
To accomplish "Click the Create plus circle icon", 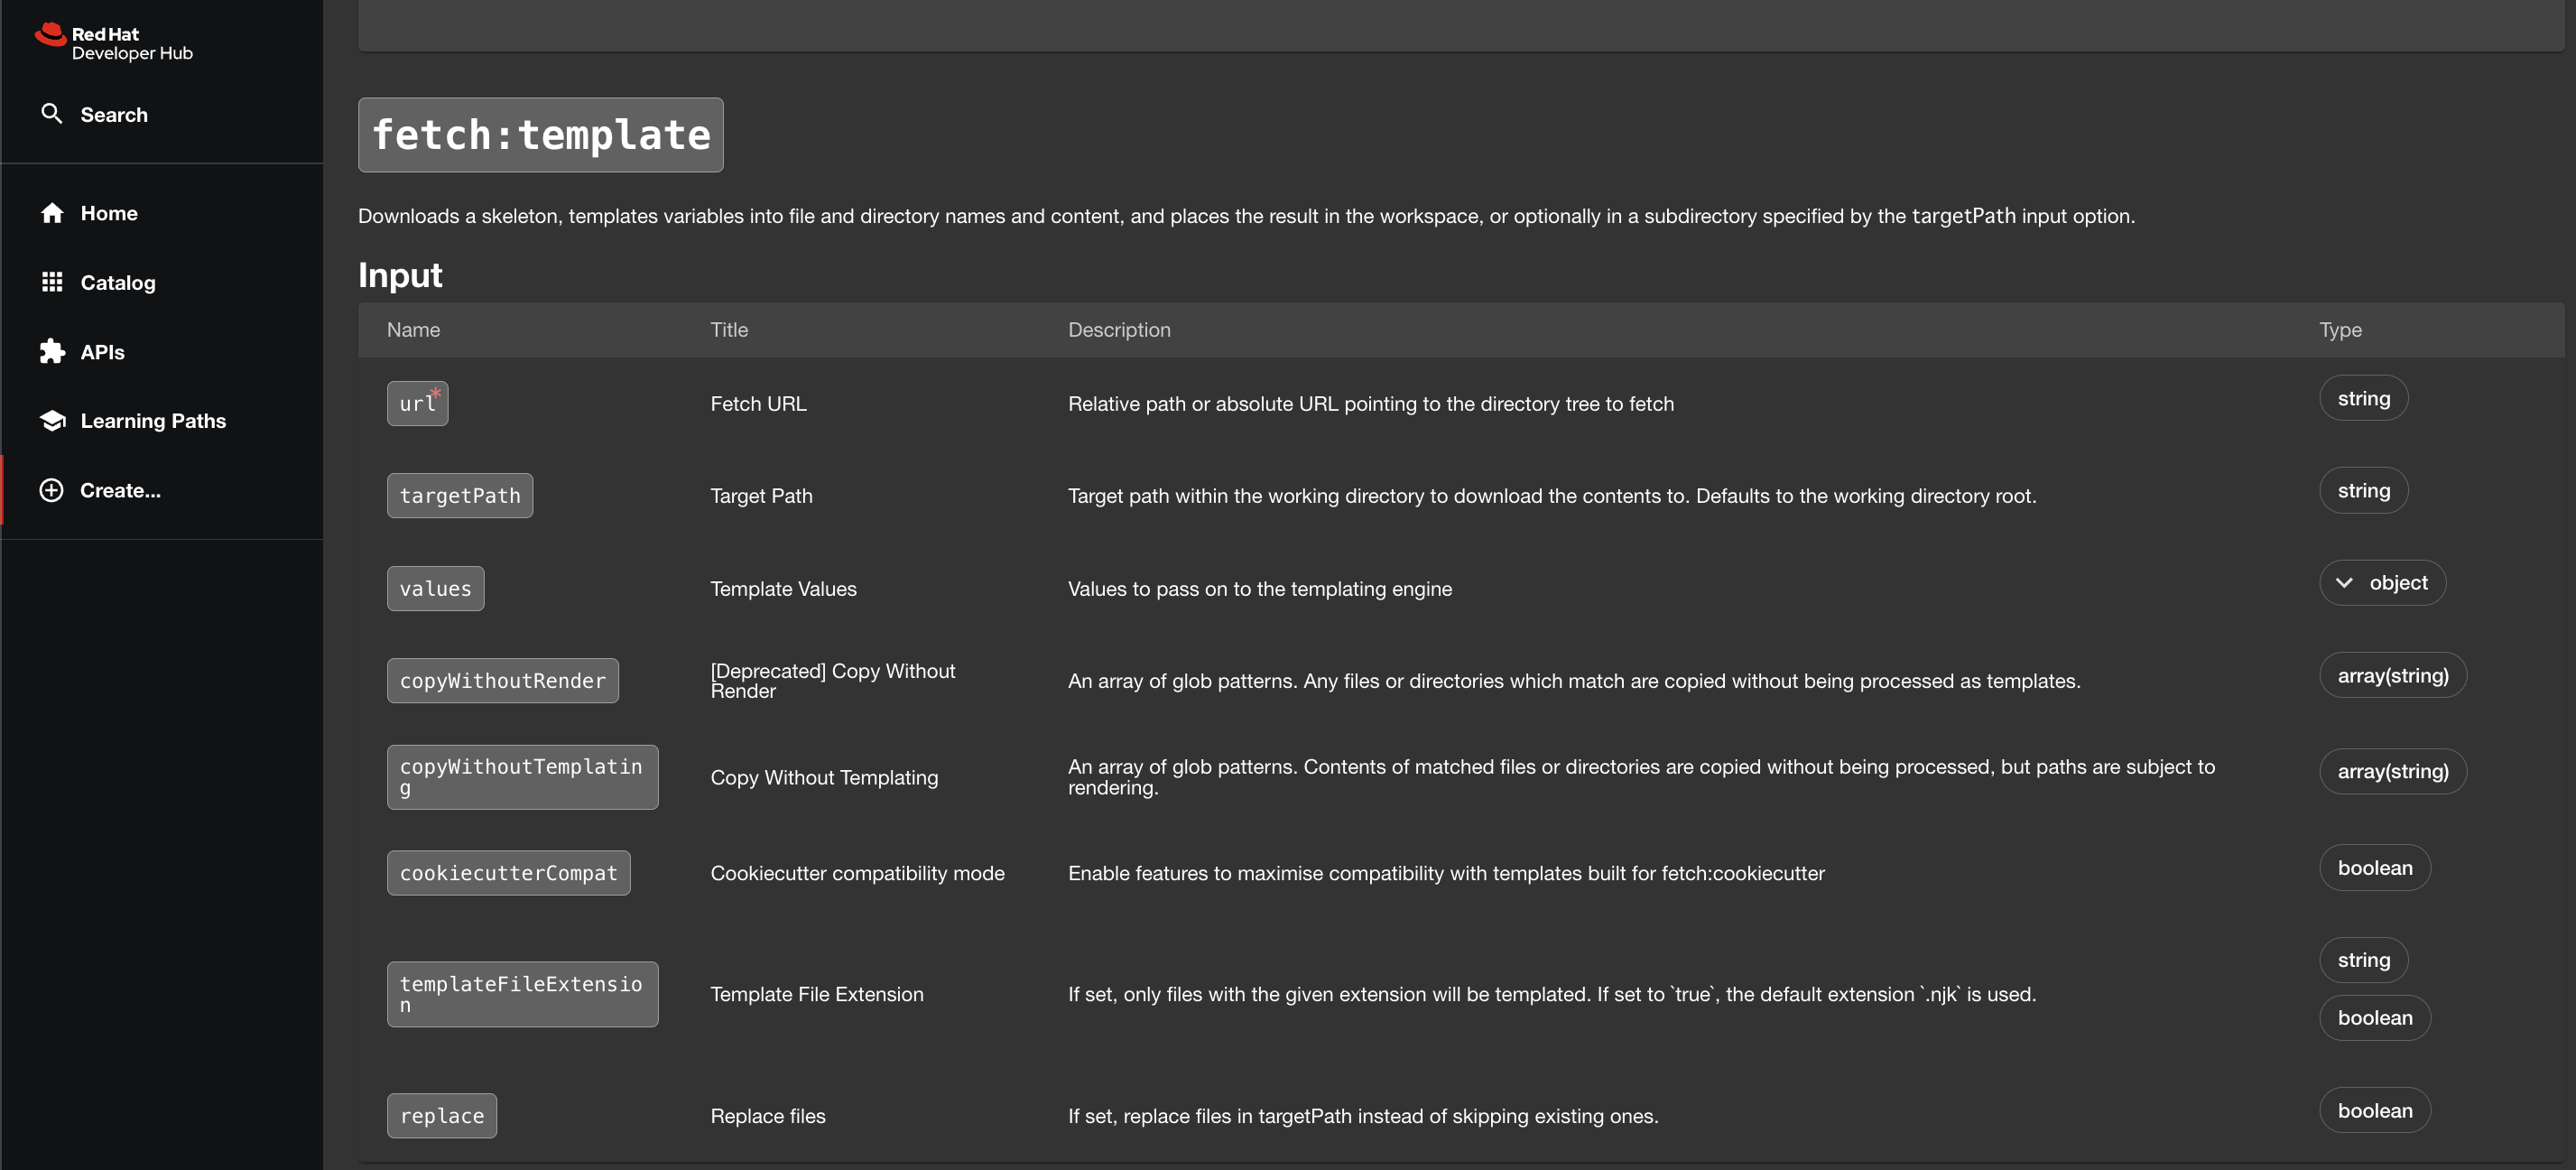I will (51, 490).
